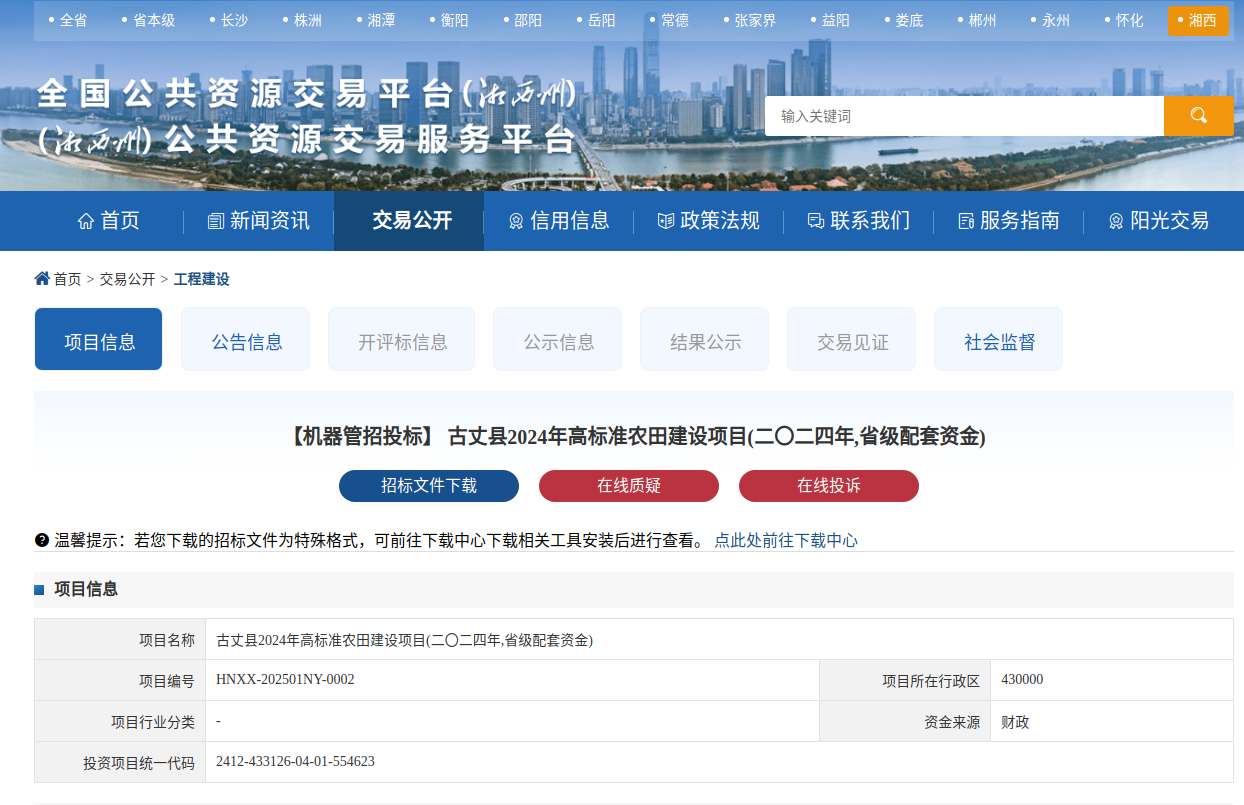
Task: Open the 公示信息 tab
Action: coord(558,339)
